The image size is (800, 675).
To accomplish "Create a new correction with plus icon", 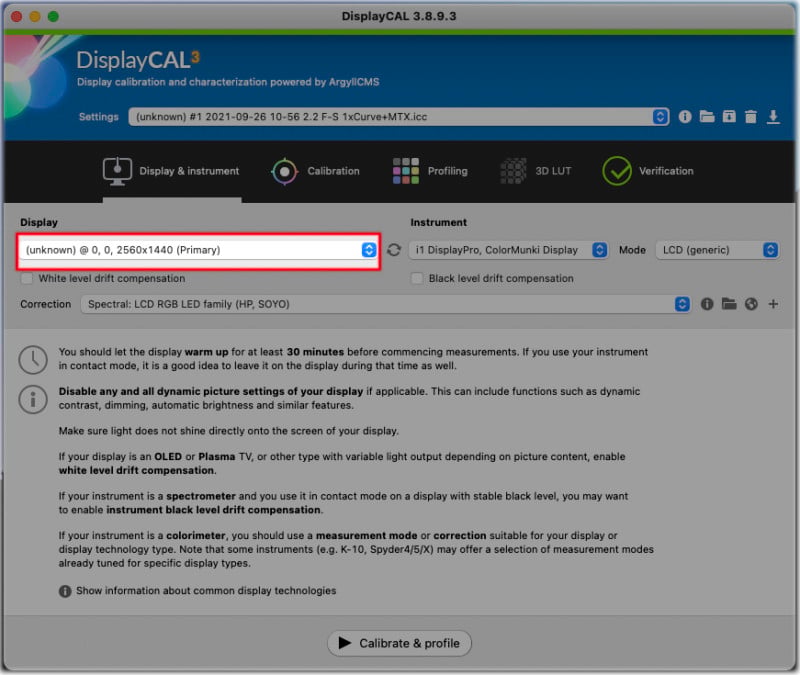I will click(773, 304).
